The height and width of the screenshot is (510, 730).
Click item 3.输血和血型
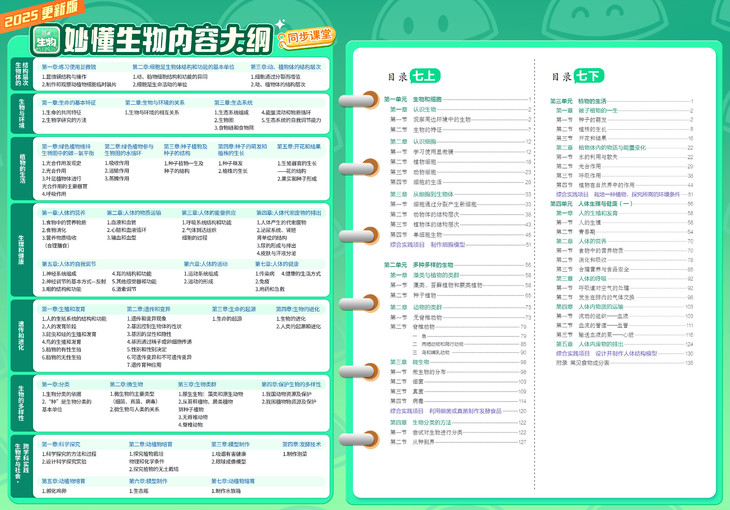tap(122, 238)
